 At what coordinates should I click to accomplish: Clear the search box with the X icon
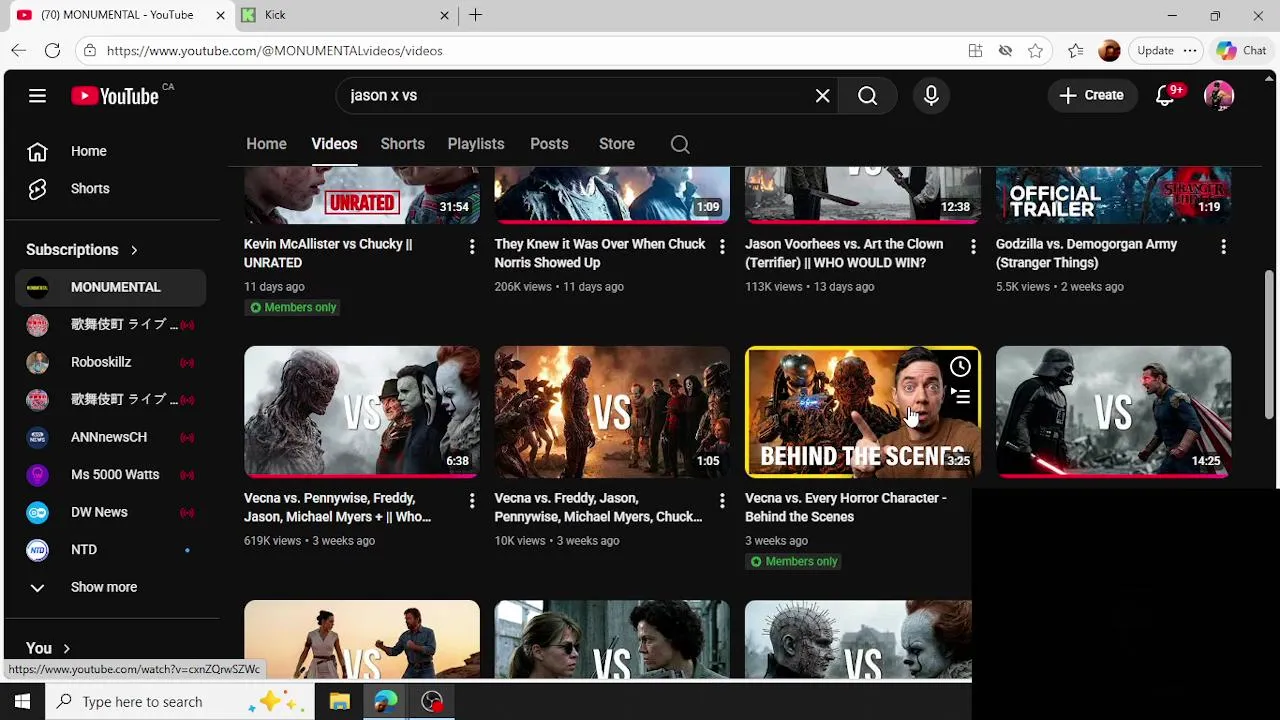(x=822, y=96)
